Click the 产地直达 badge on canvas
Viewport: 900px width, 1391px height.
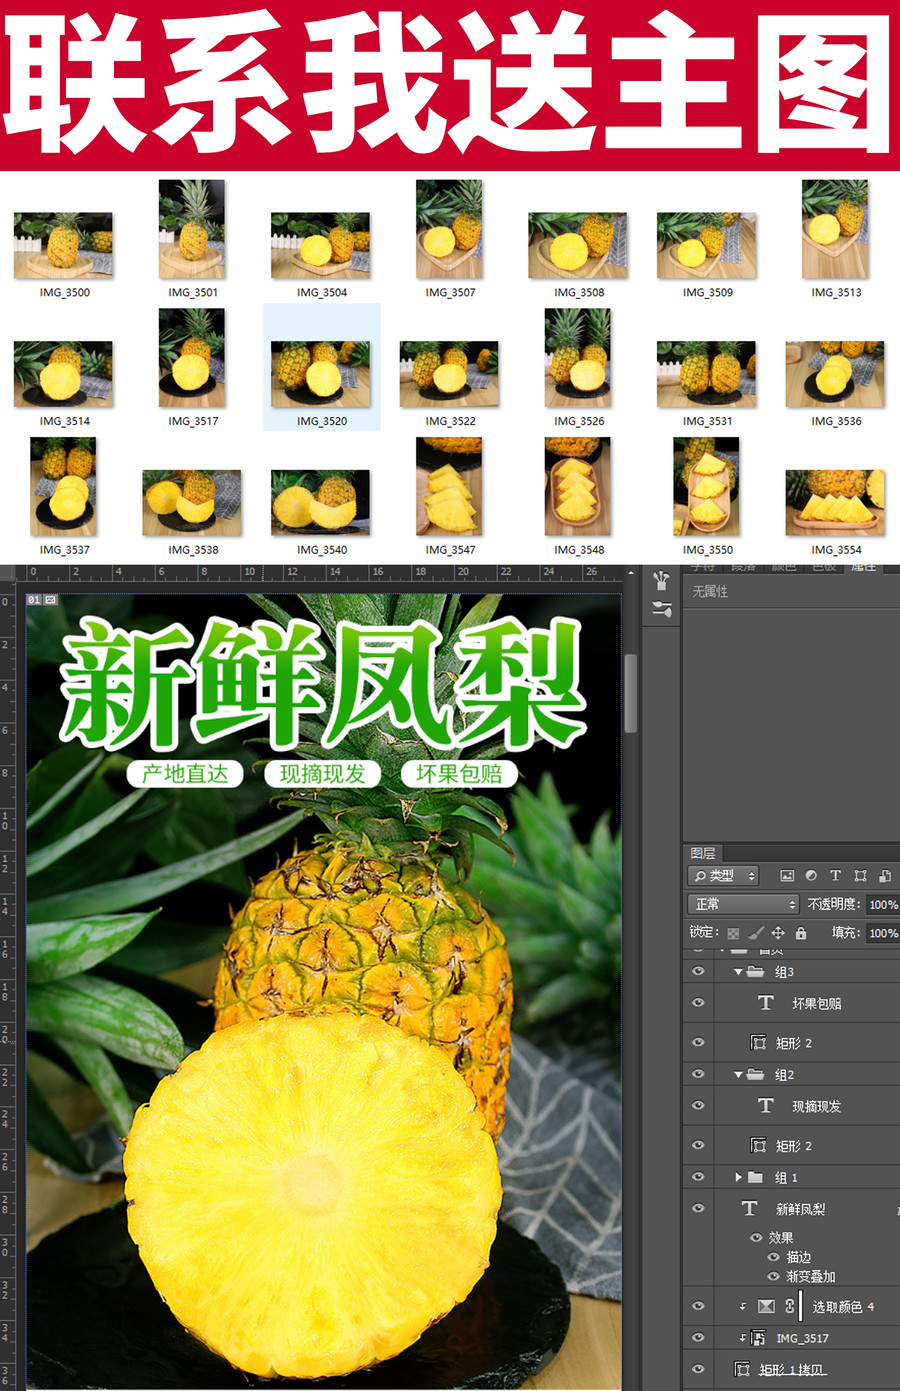pyautogui.click(x=185, y=774)
